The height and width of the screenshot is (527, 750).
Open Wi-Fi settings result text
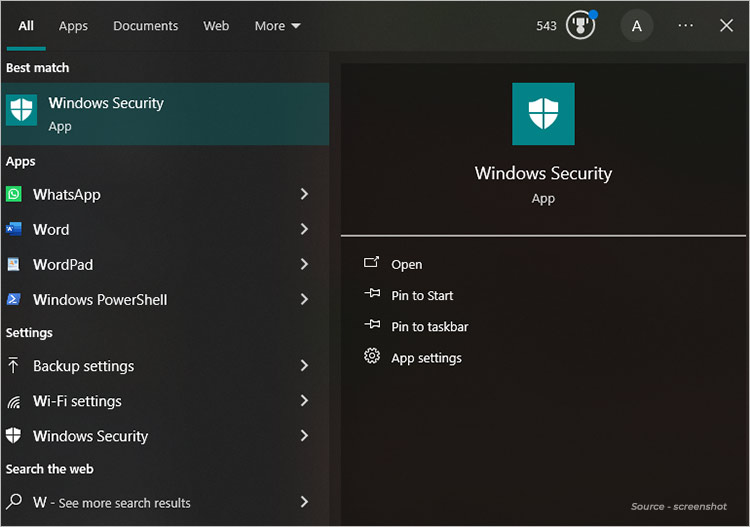coord(77,401)
